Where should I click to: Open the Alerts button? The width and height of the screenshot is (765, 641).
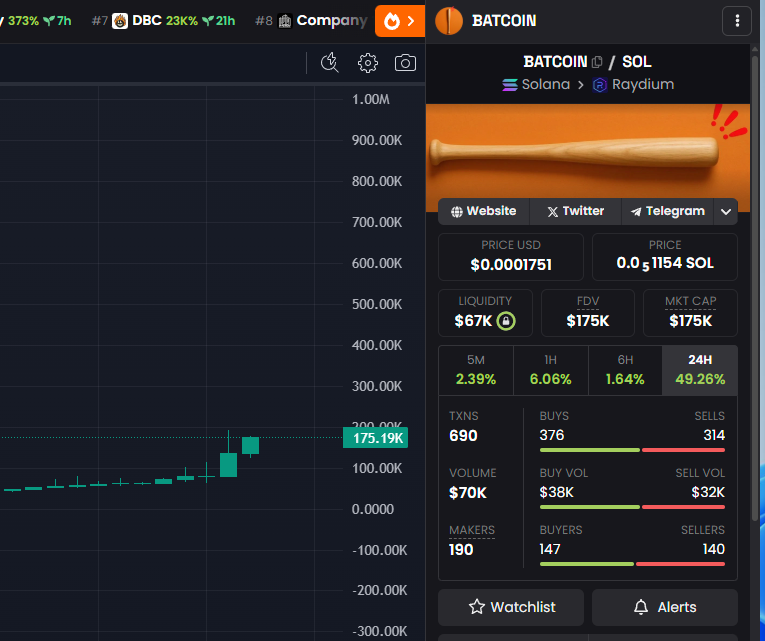click(x=664, y=607)
